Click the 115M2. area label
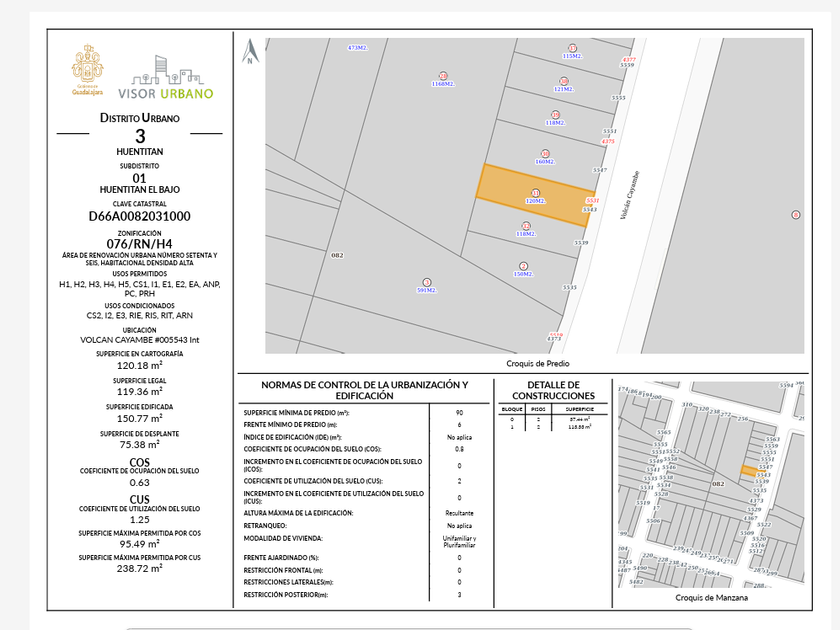 click(572, 56)
